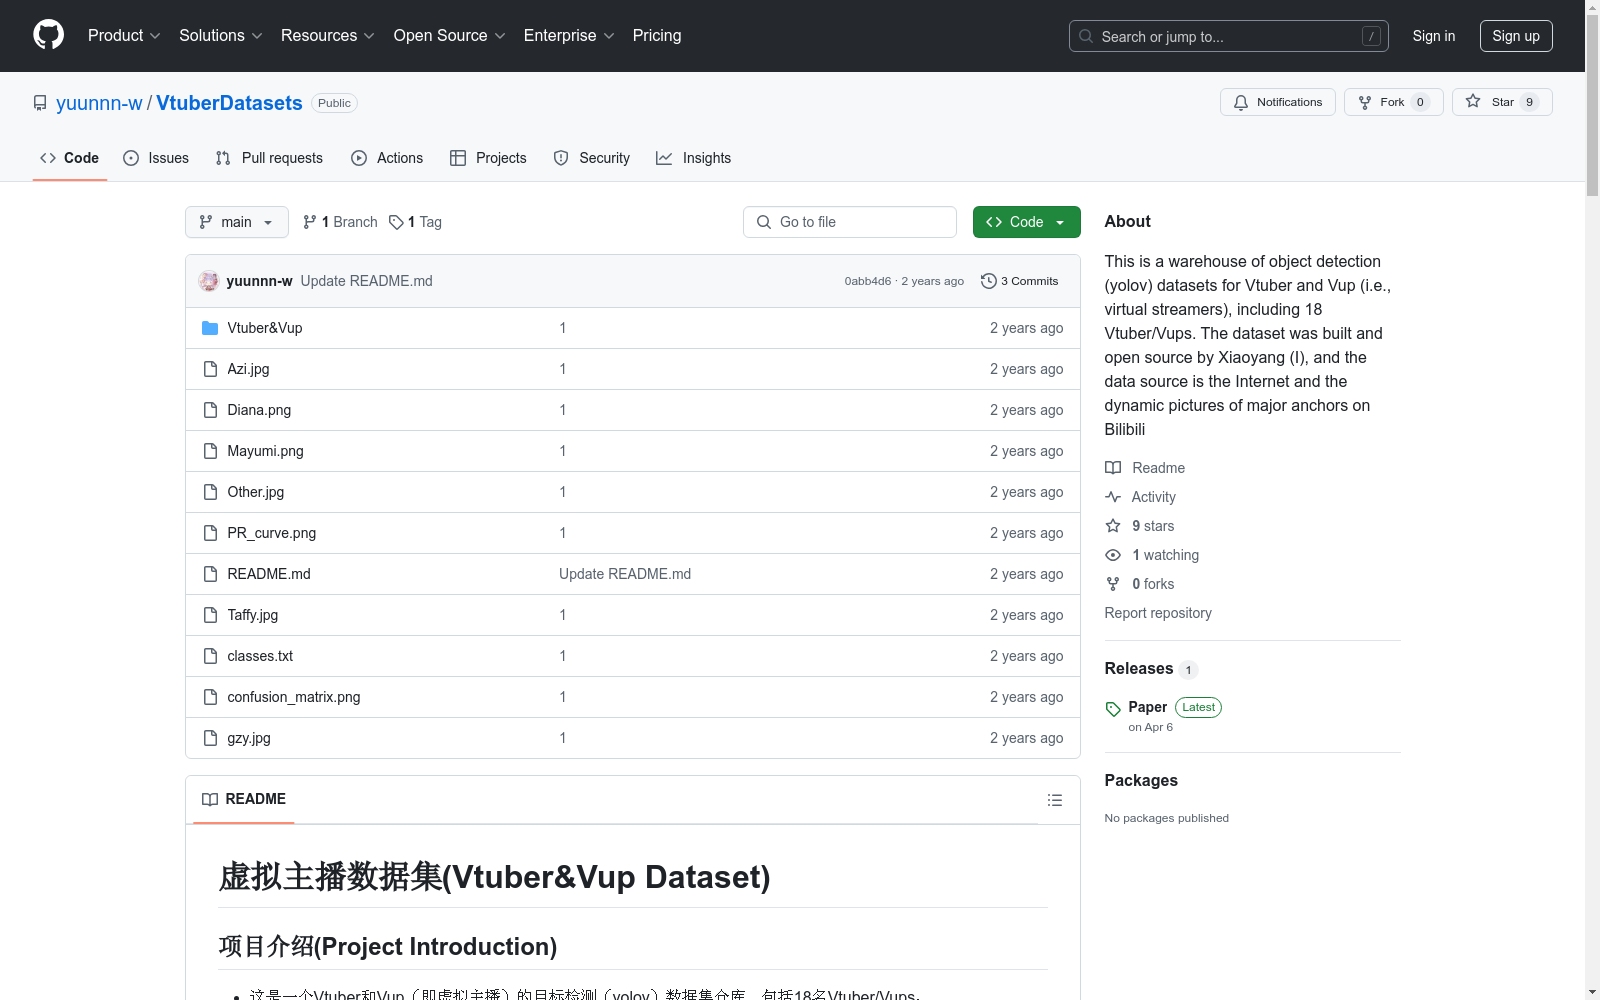Click the GitHub logo icon

(48, 35)
